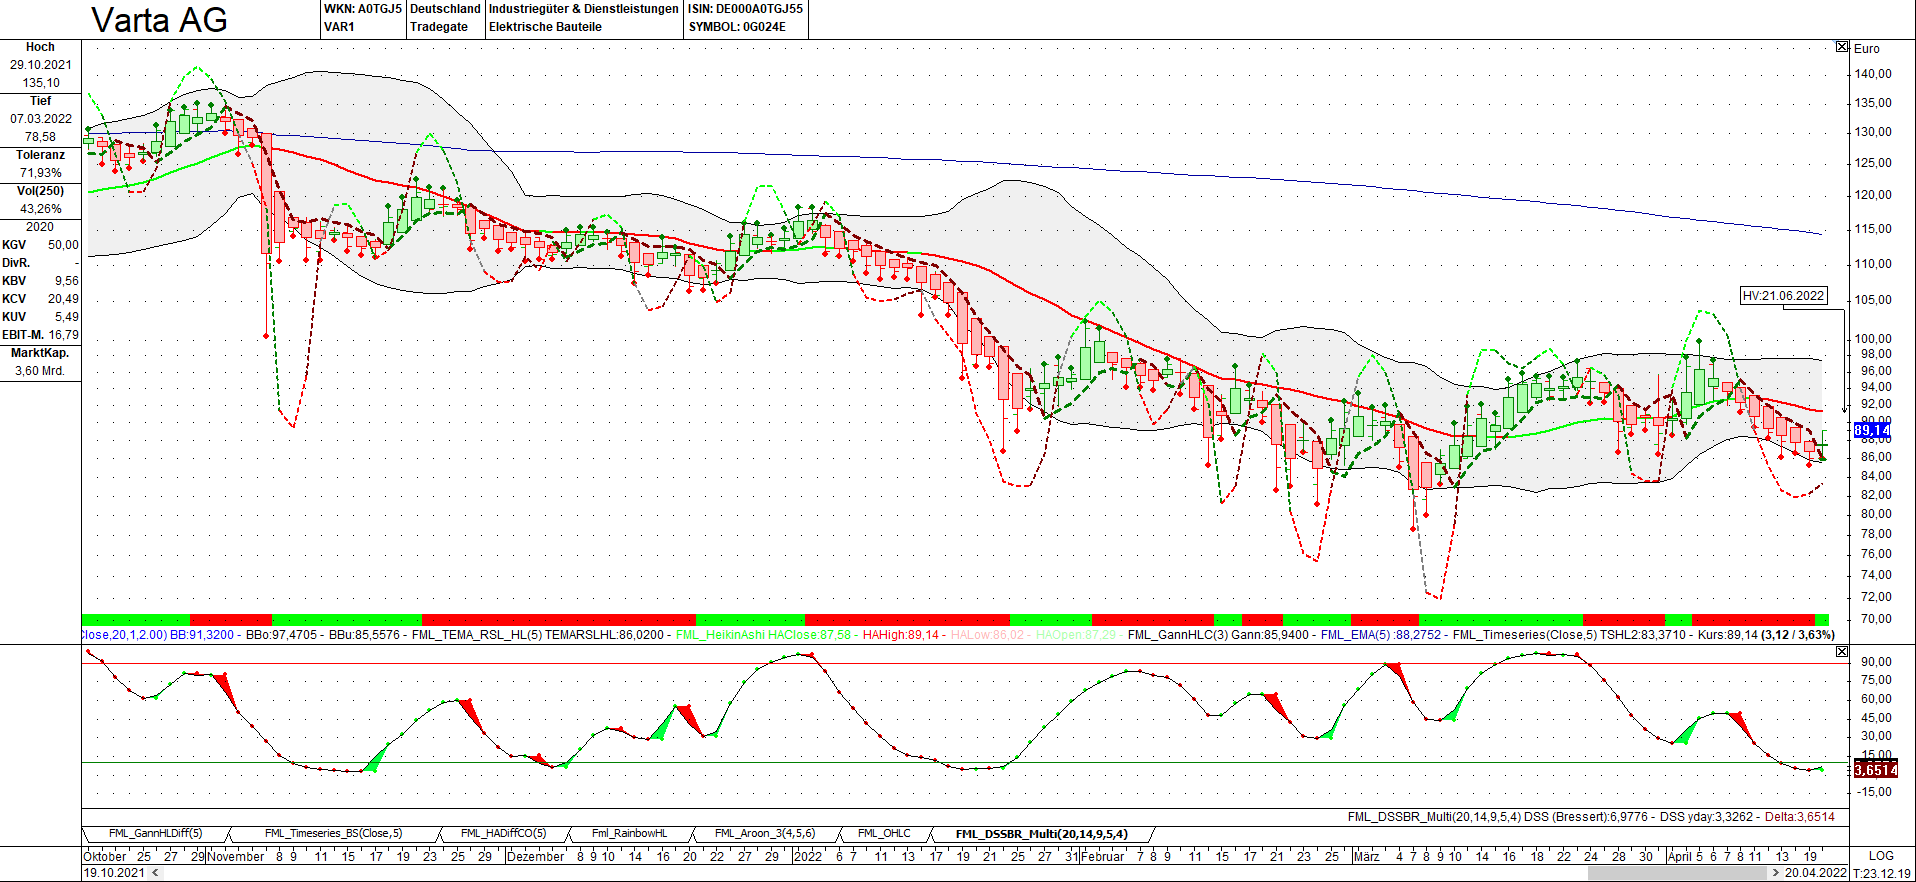The width and height of the screenshot is (1916, 882).
Task: Switch to the FML_GannHLDiff(5) tab
Action: [155, 834]
